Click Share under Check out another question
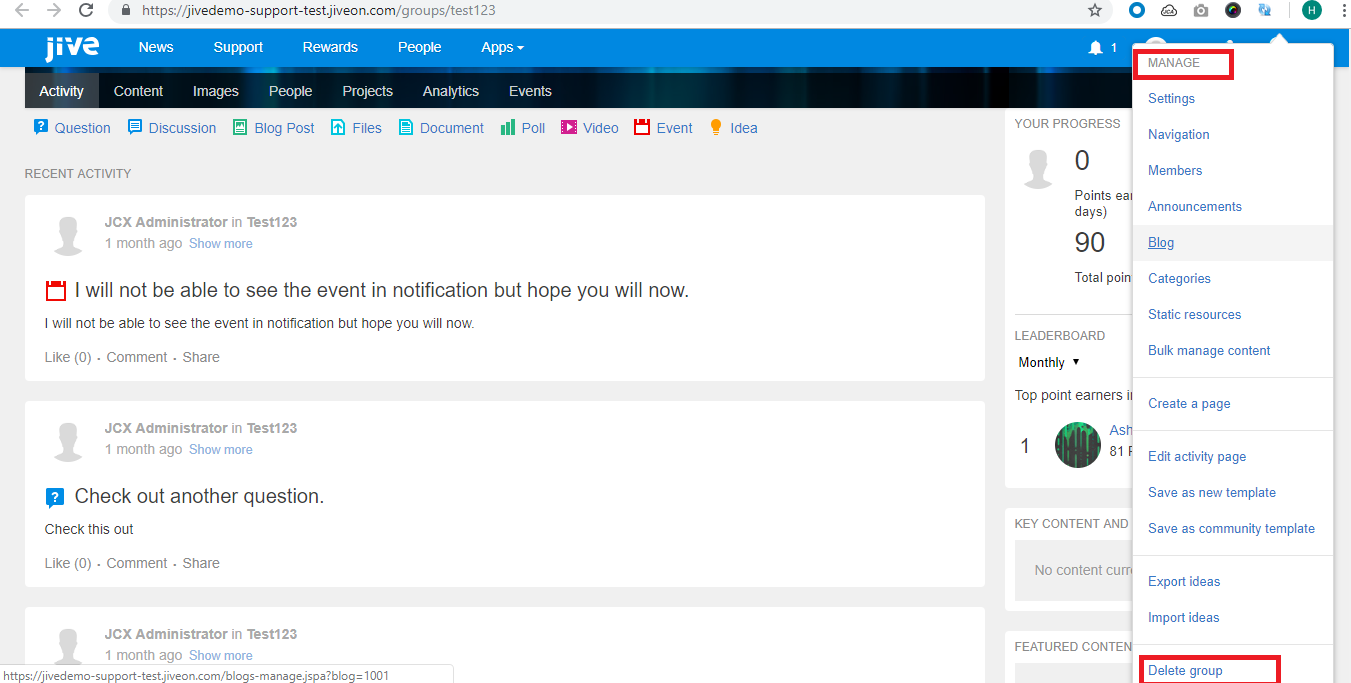 [x=201, y=563]
